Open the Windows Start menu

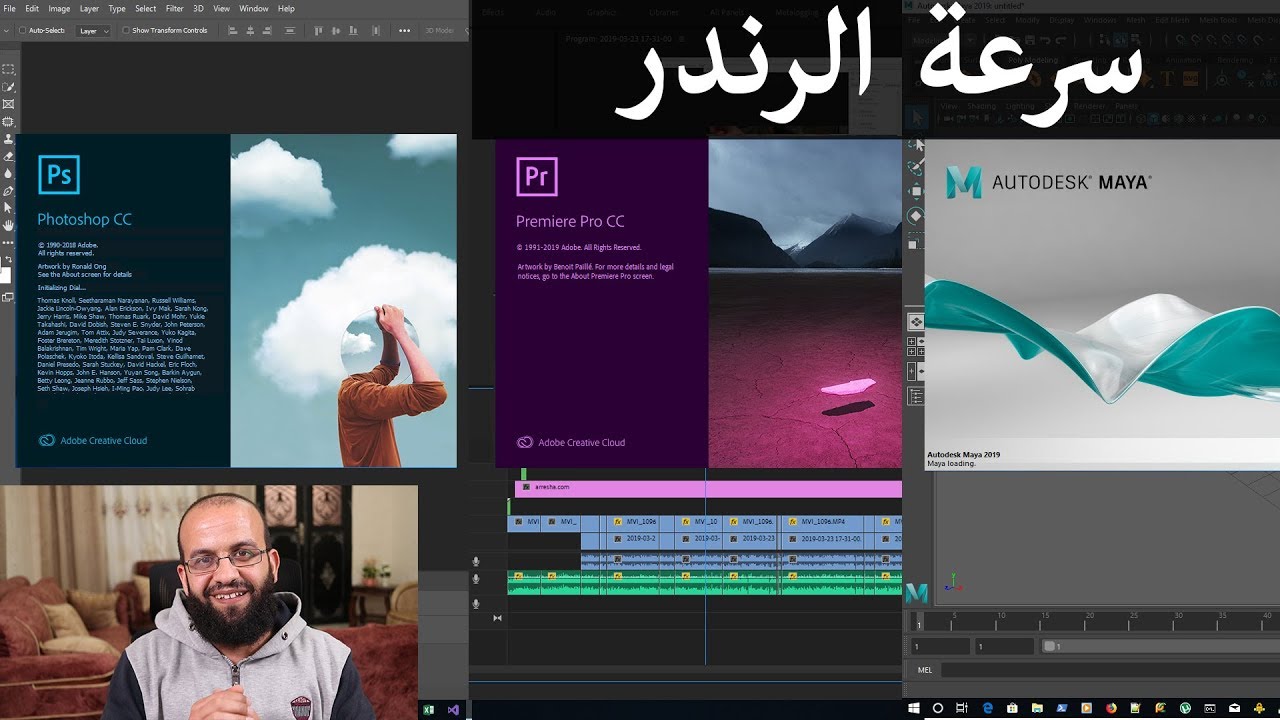(914, 708)
